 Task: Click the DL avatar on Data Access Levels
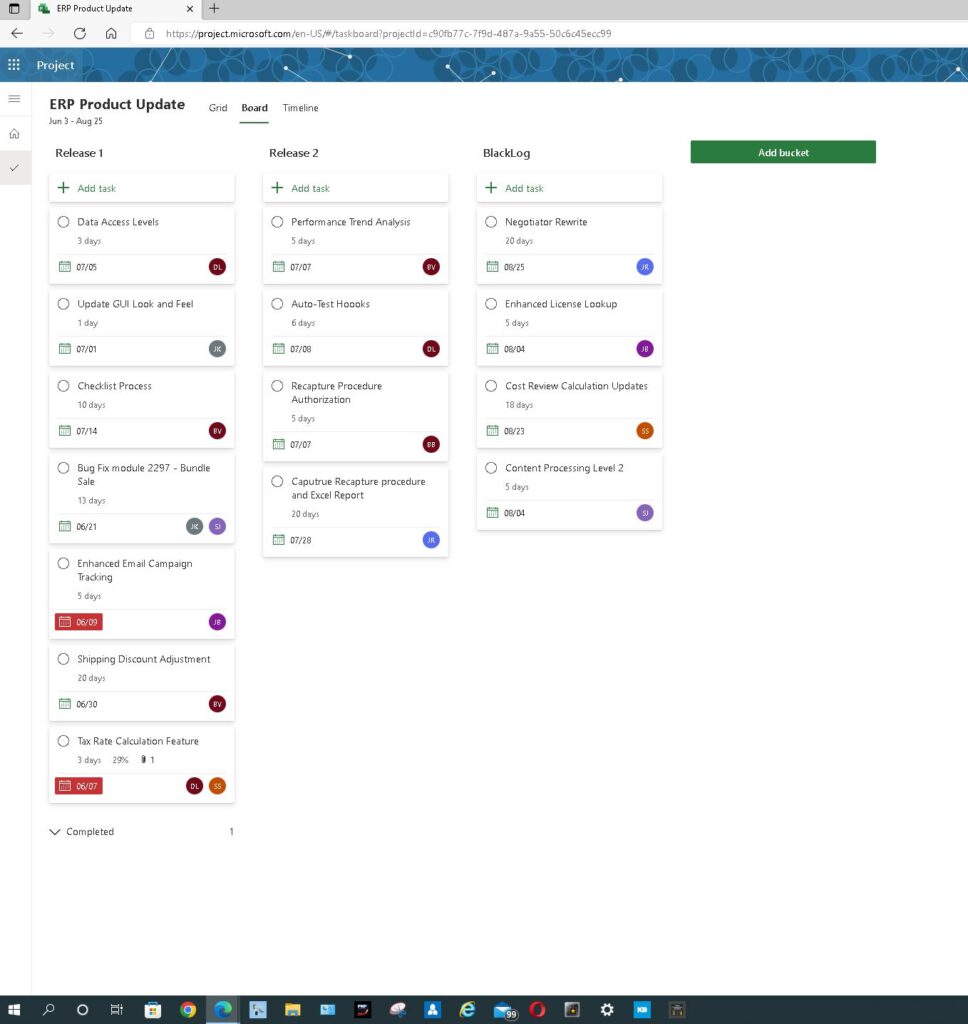coord(217,267)
